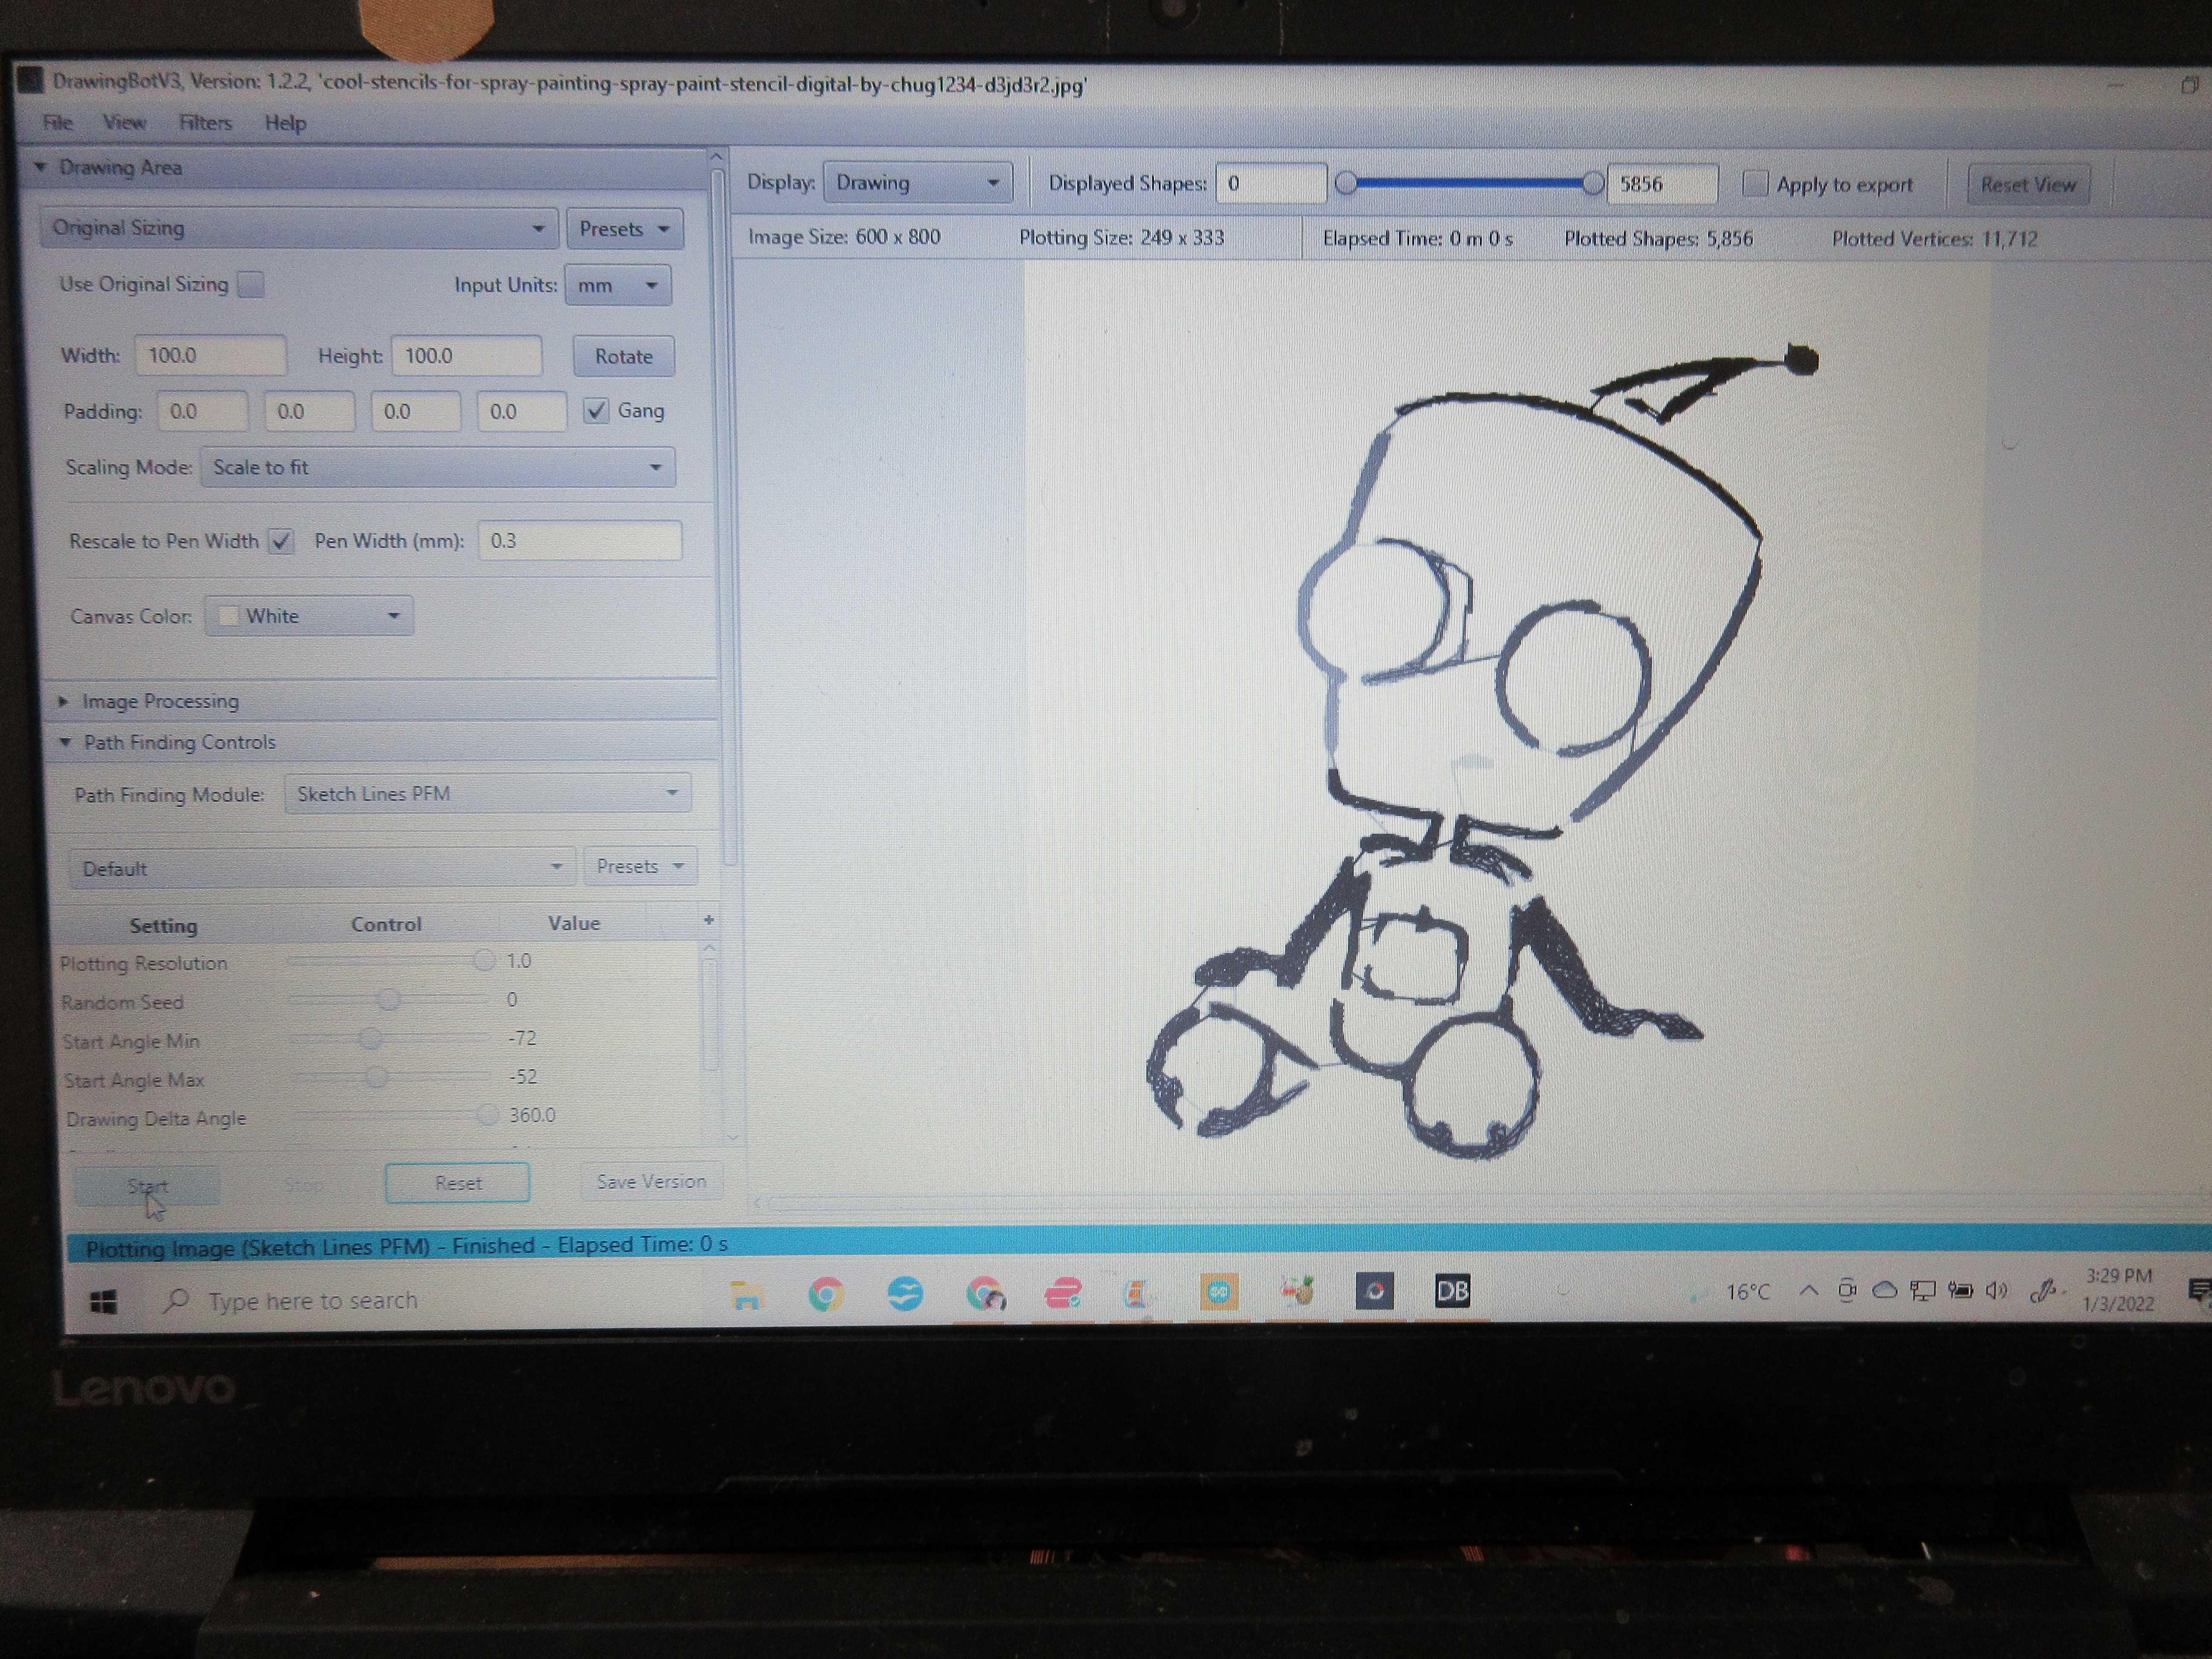Enable the Apply to export checkbox
Screen dimensions: 2212x1659
tap(1755, 184)
